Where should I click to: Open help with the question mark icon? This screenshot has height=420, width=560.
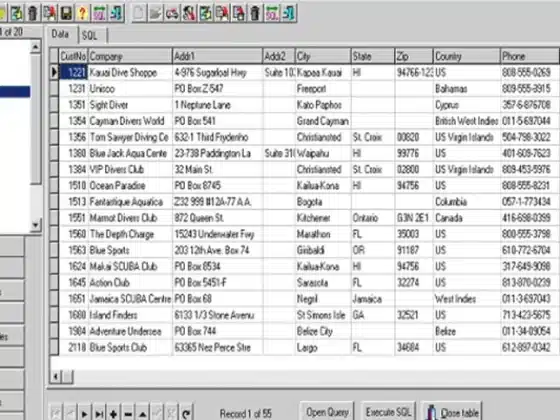tap(82, 13)
